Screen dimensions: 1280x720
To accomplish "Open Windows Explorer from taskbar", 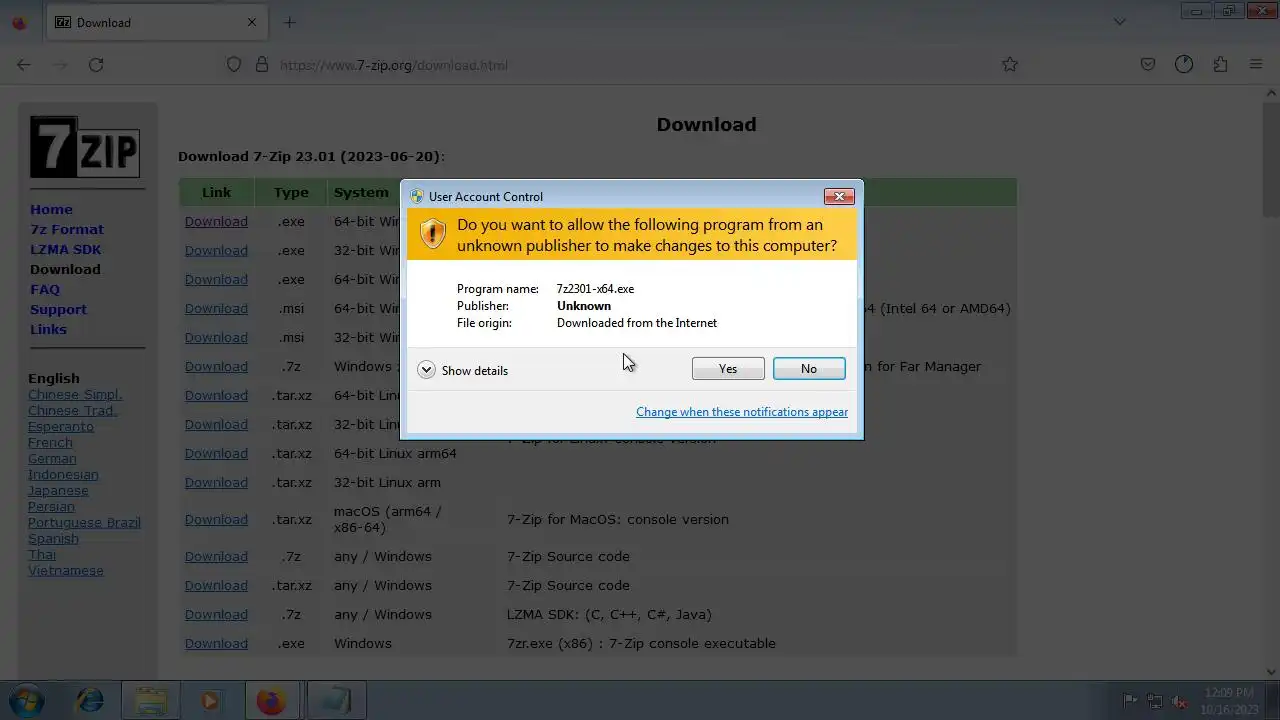I will click(151, 701).
